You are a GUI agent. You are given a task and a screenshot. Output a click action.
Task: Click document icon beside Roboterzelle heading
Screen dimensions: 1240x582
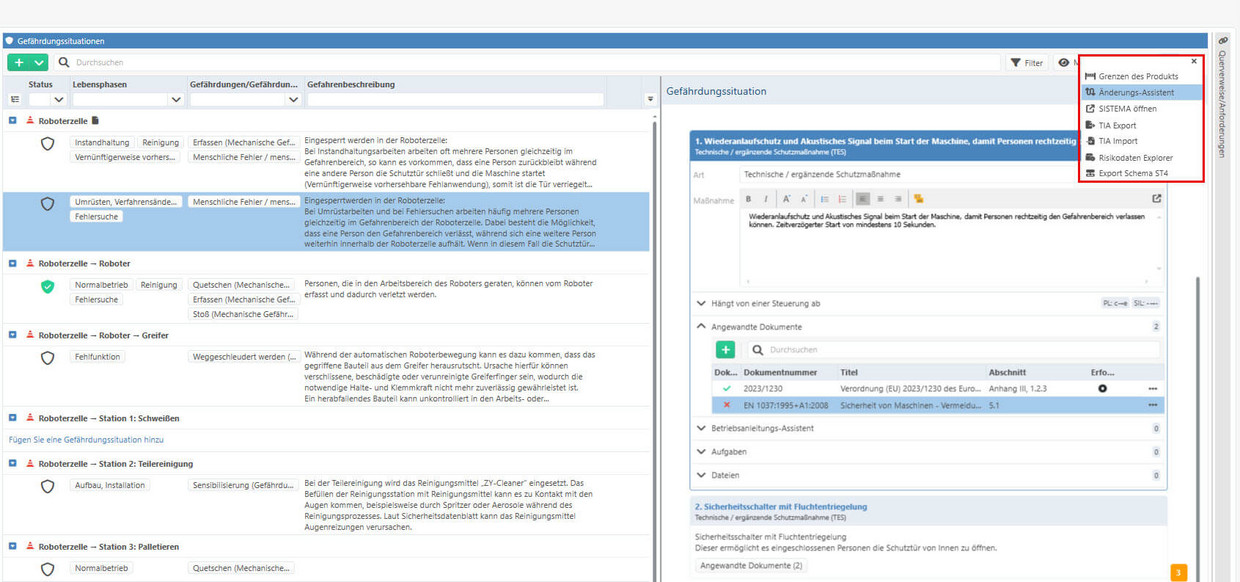(x=95, y=120)
